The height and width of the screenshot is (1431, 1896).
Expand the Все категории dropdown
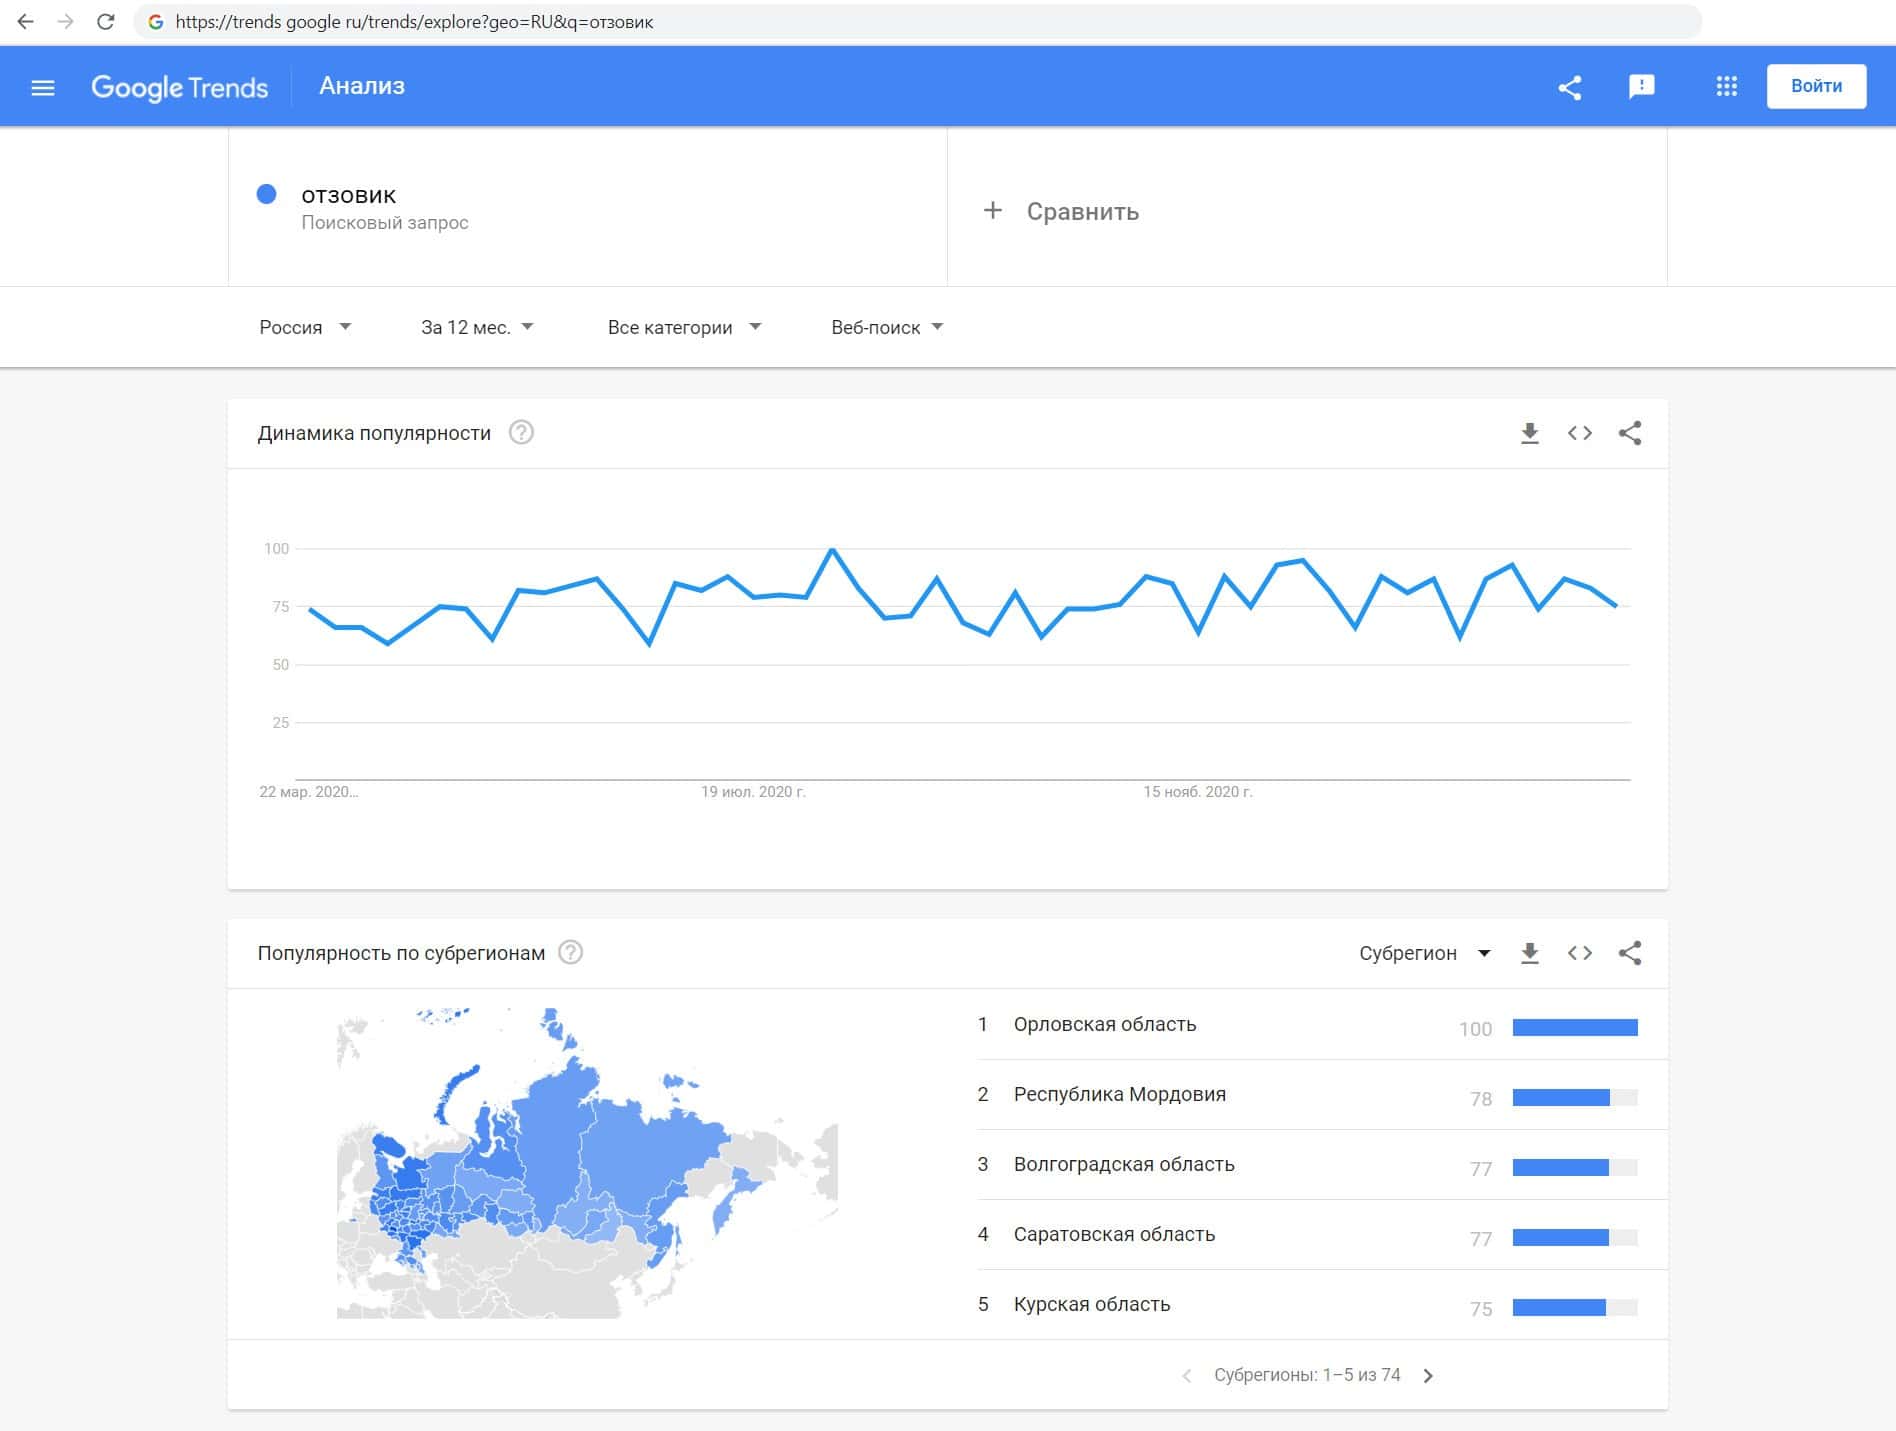coord(684,327)
